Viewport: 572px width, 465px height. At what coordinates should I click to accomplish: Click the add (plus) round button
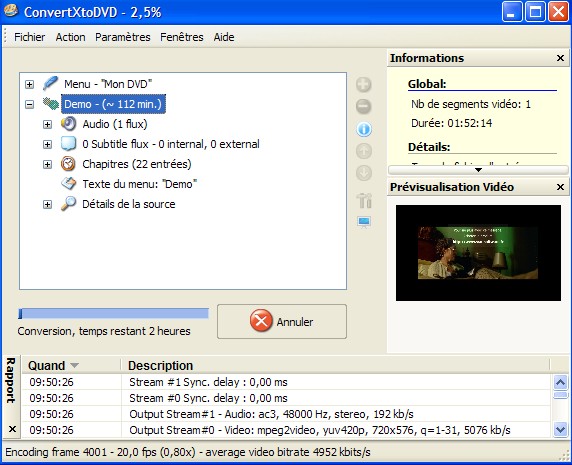tap(364, 85)
